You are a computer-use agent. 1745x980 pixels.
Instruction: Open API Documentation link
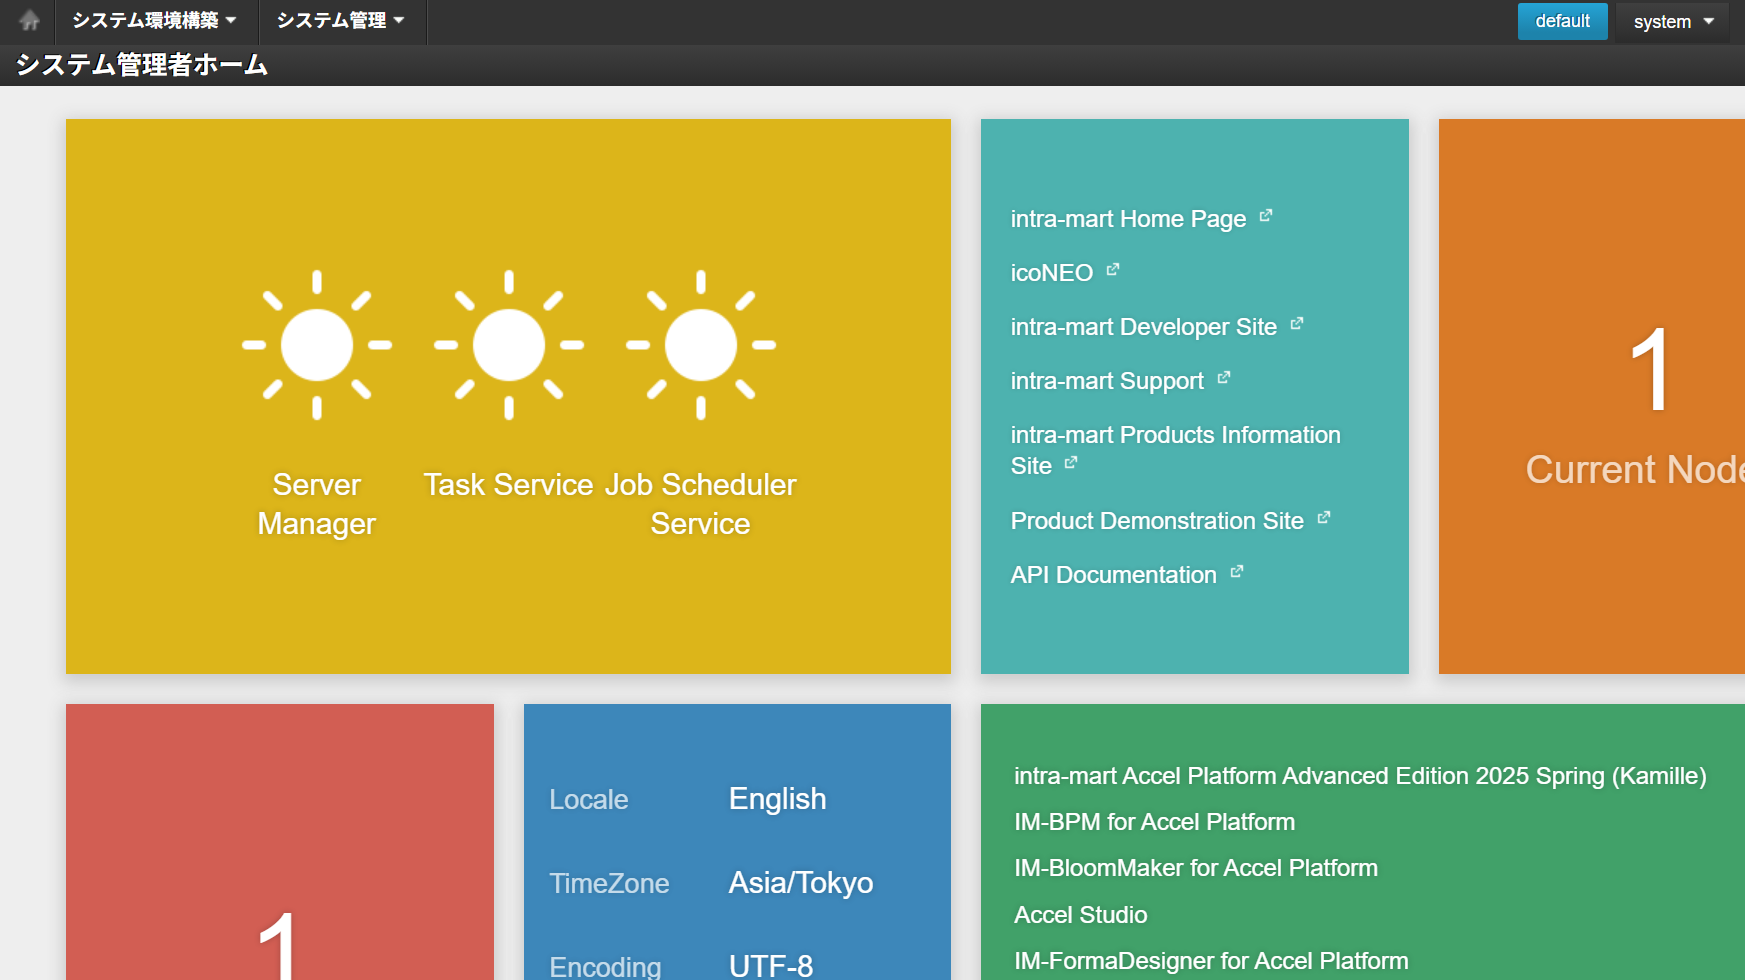[1113, 575]
